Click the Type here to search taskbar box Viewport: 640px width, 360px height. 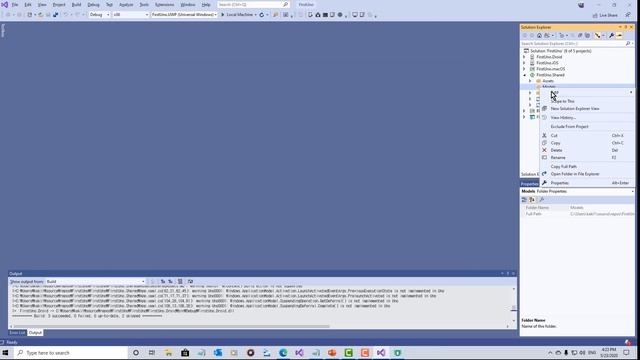[71, 353]
